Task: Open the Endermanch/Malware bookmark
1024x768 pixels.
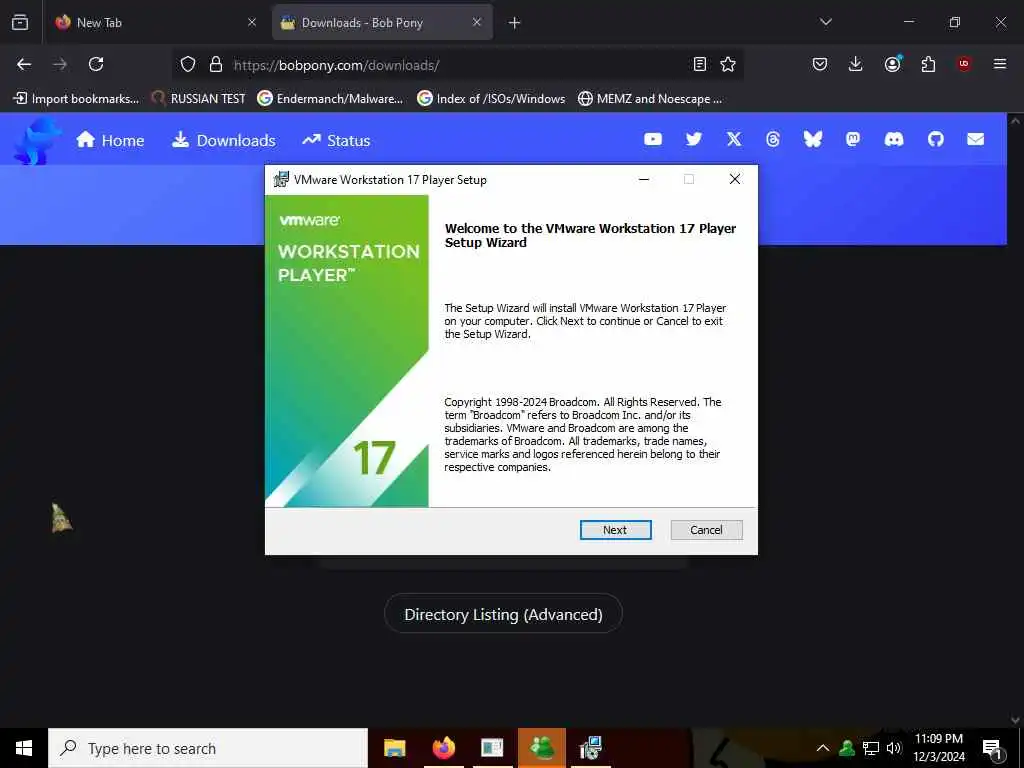Action: [330, 99]
